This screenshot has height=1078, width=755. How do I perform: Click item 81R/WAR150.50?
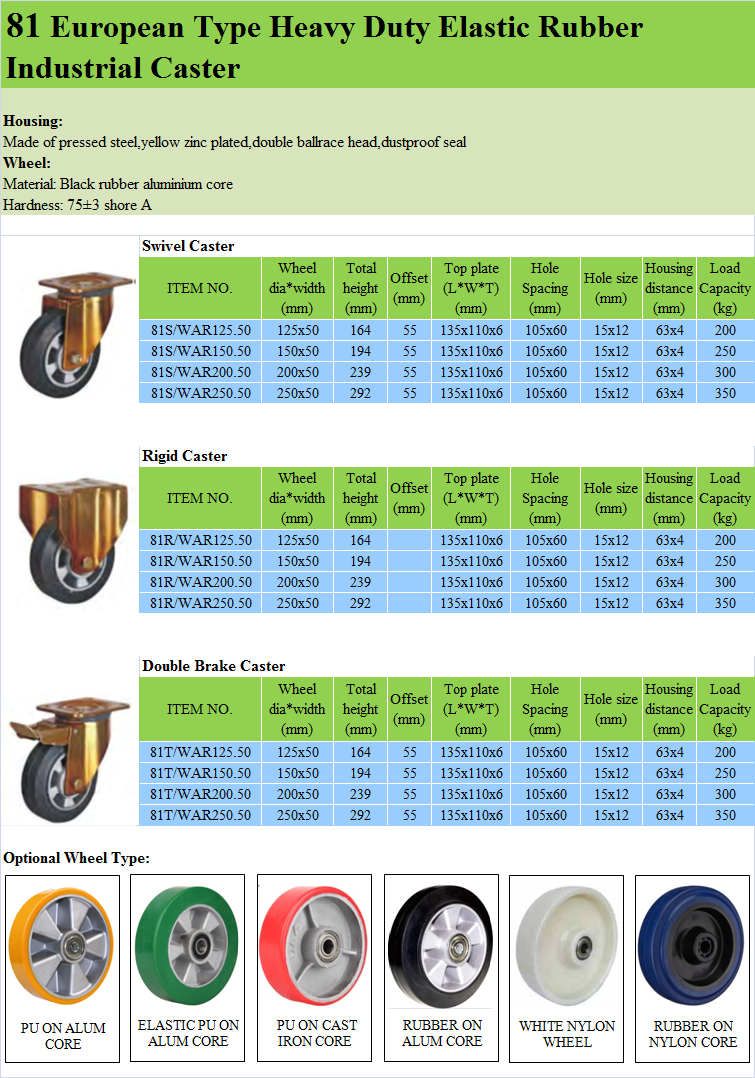pos(200,561)
